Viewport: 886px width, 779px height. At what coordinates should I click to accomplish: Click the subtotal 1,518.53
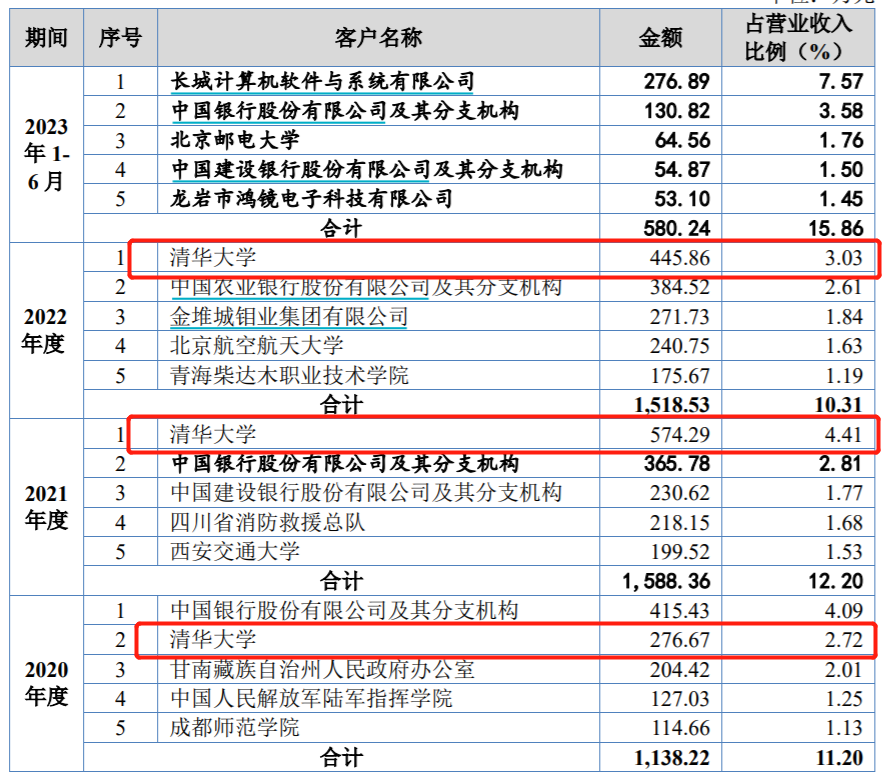pyautogui.click(x=672, y=405)
